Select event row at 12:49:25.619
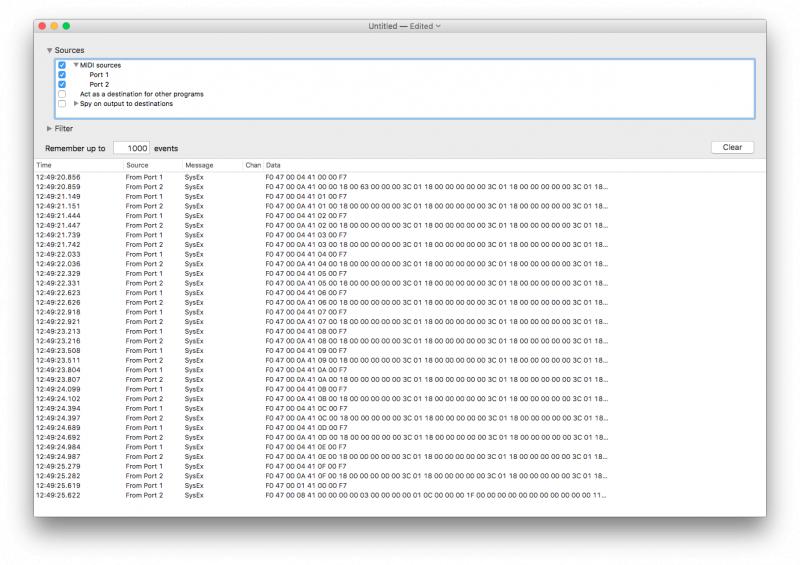Image resolution: width=800 pixels, height=565 pixels. [400, 485]
